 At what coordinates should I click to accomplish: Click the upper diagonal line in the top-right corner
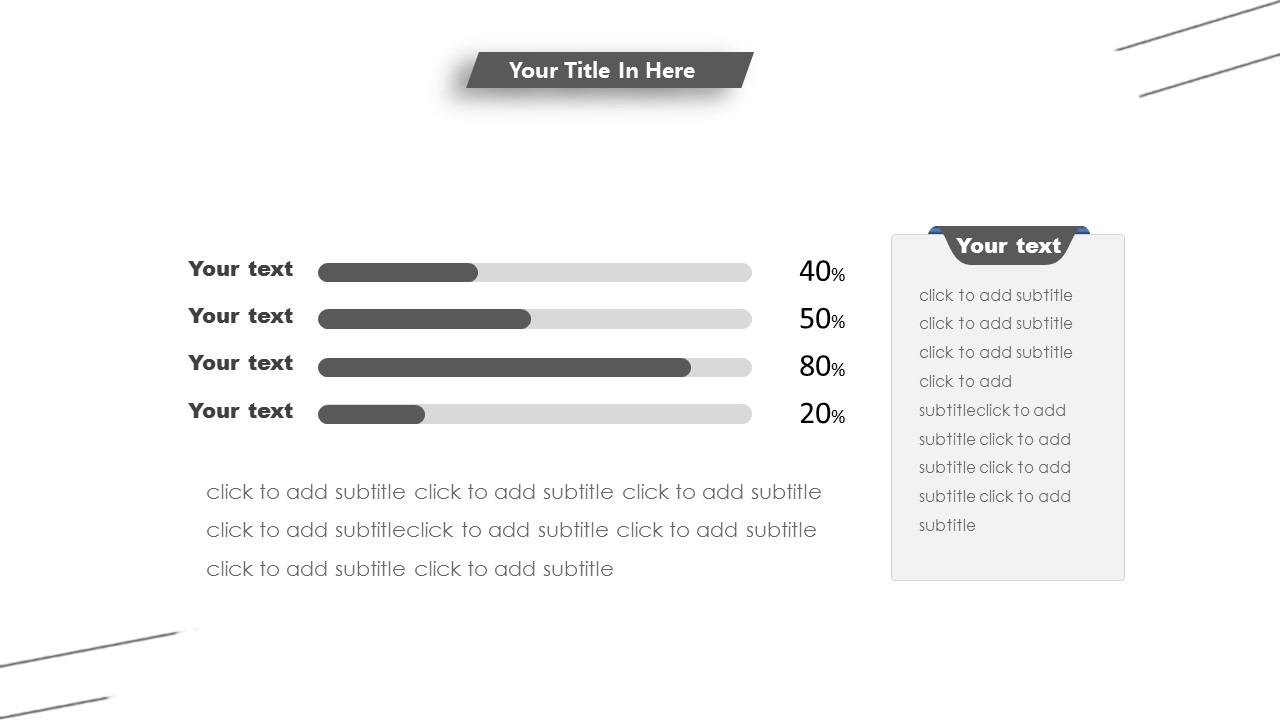click(1196, 26)
